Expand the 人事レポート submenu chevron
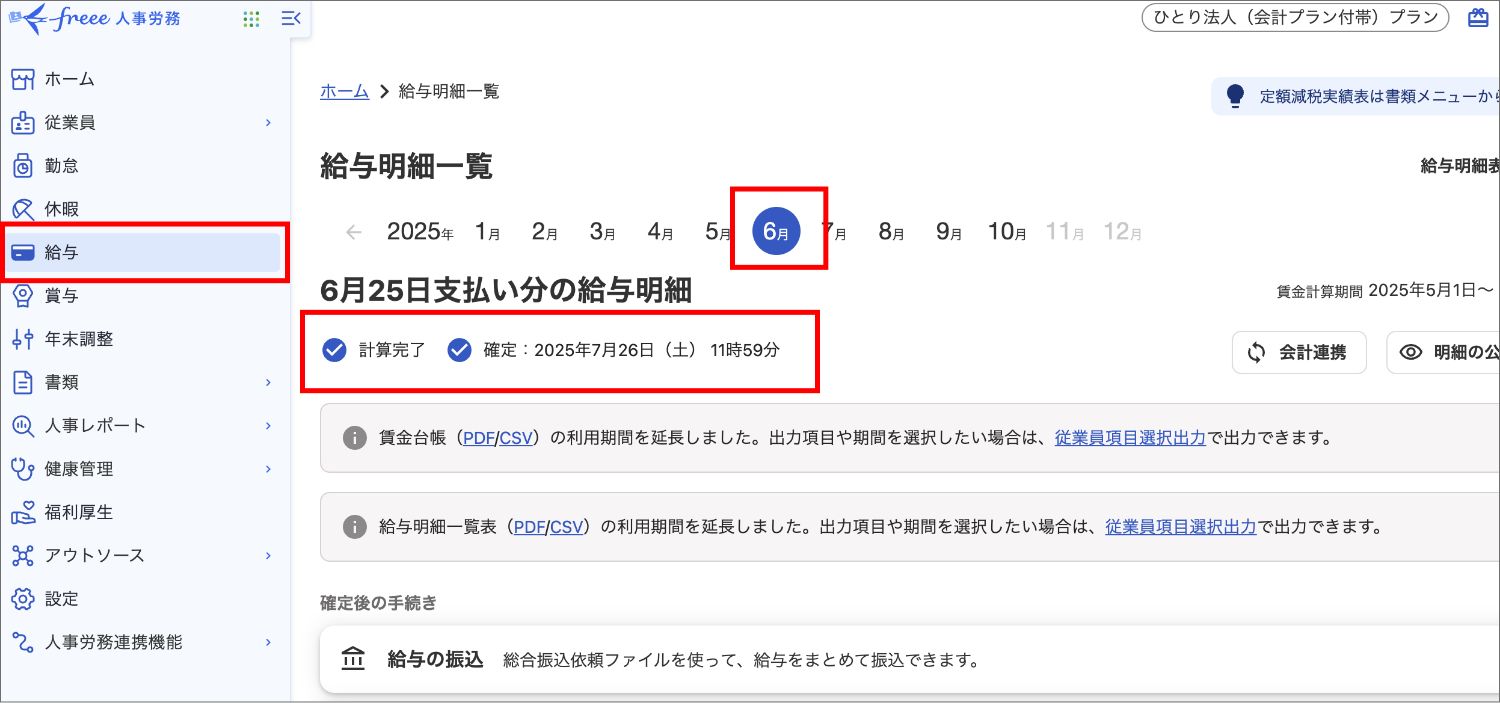The image size is (1500, 703). pos(268,426)
